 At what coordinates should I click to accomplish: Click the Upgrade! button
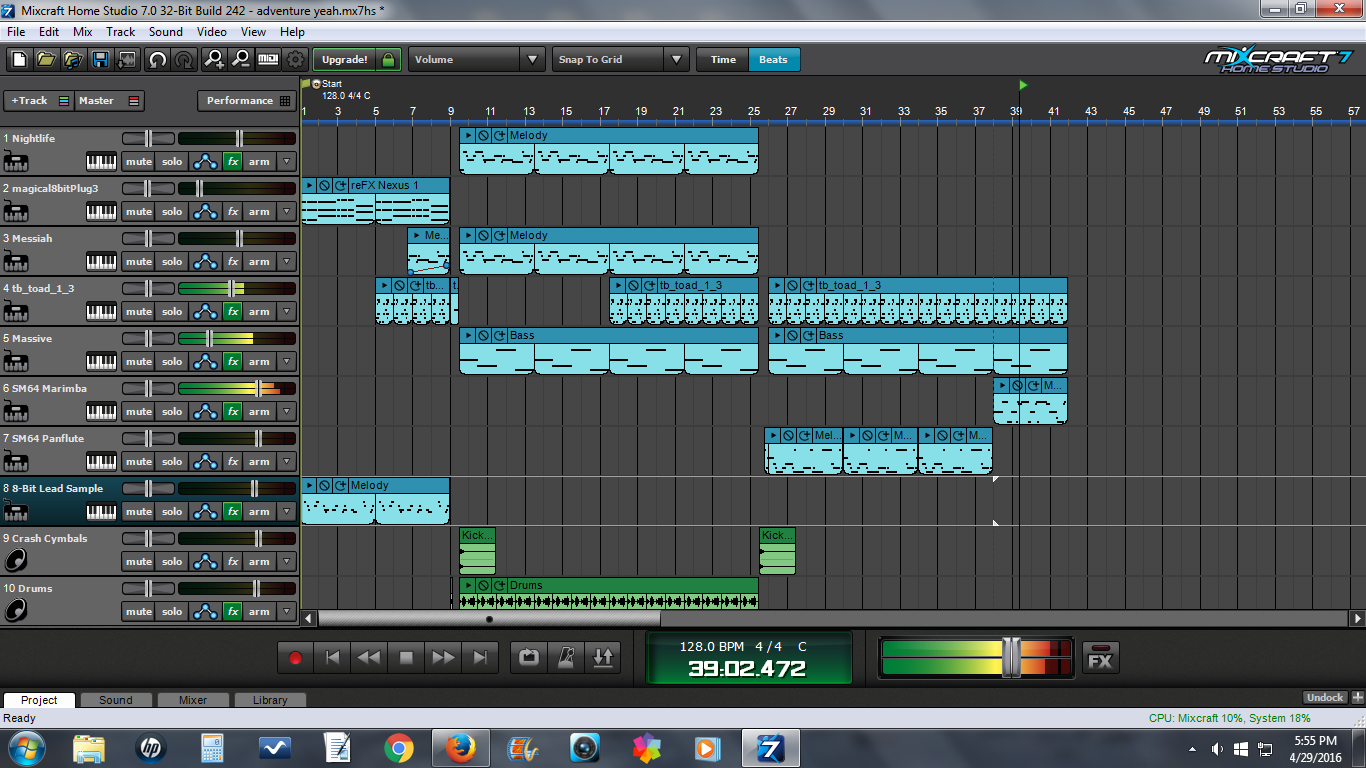pos(346,60)
